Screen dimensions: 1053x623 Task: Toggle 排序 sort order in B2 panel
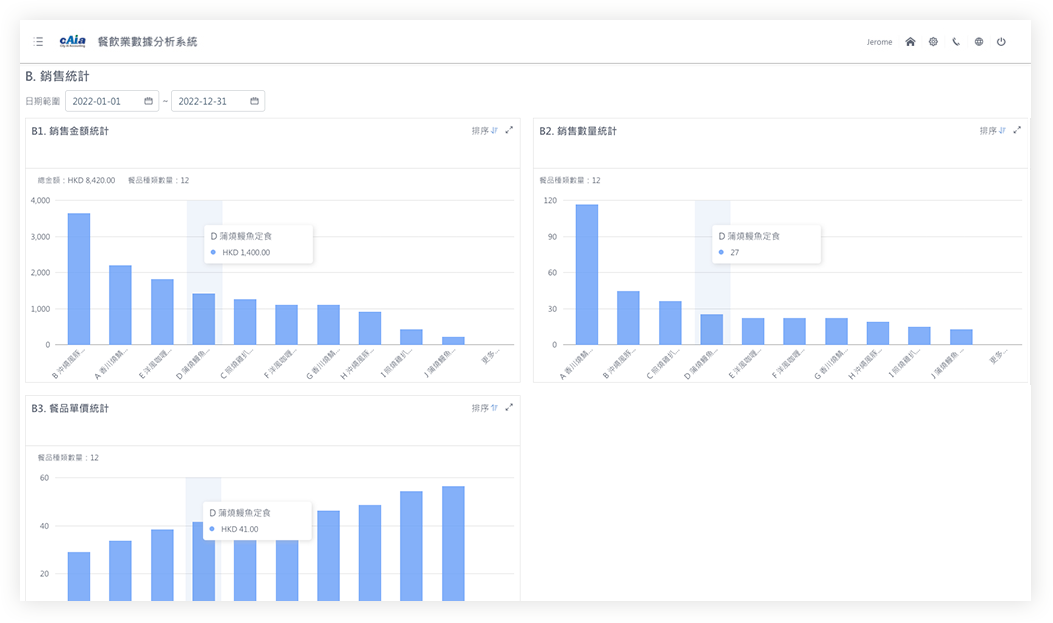tap(992, 131)
